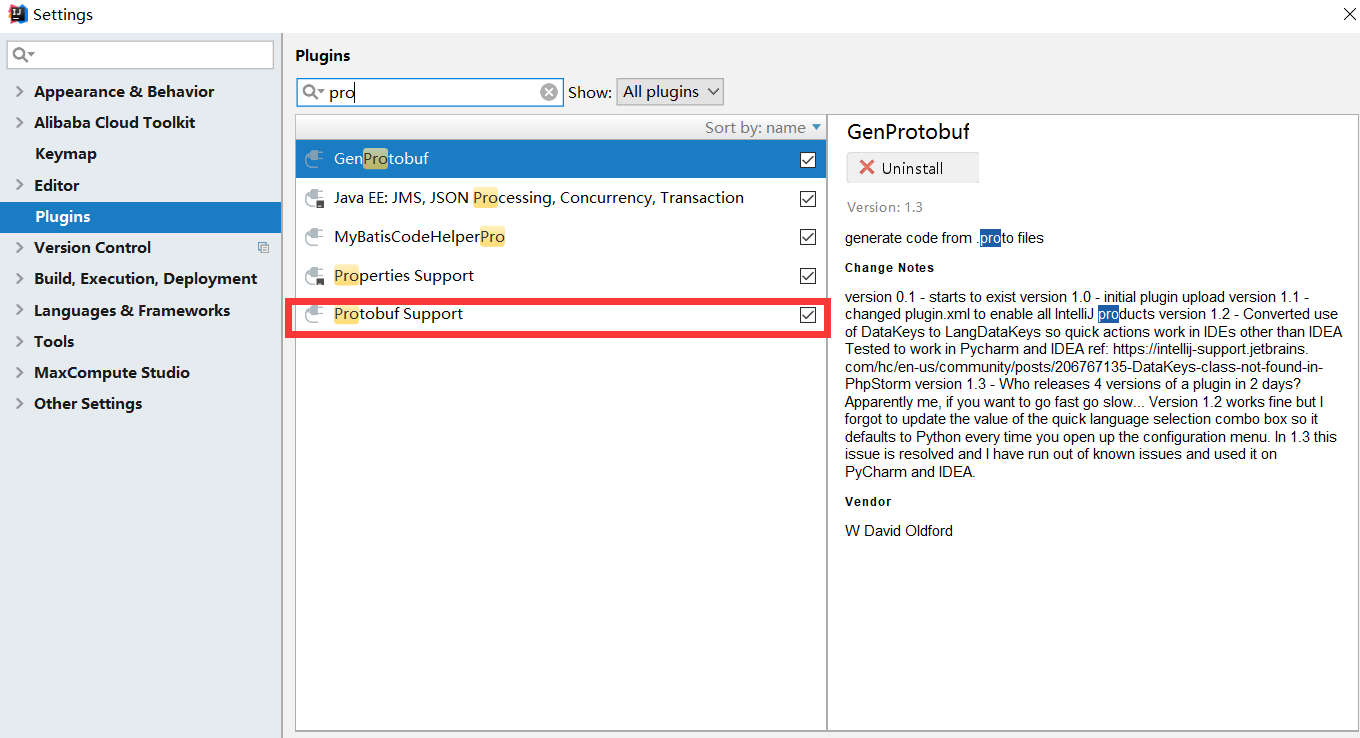Select Appearance & Behavior label

tap(124, 92)
